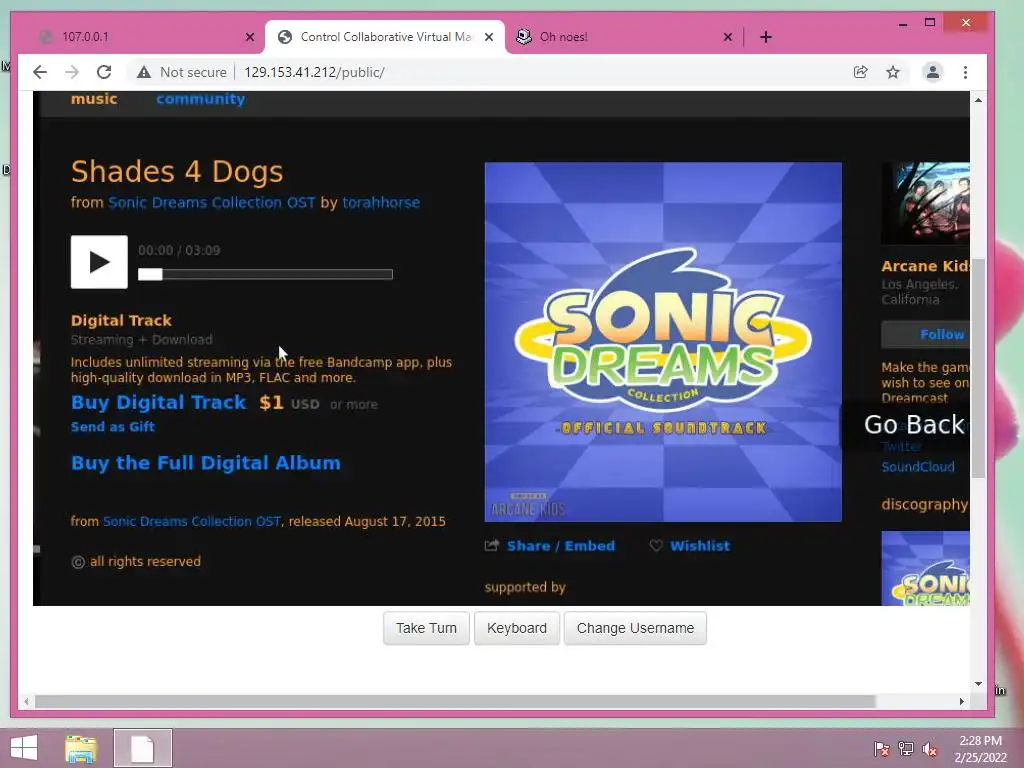Select the Control Collaborative Virtual Machine tab
1024x768 pixels.
coord(385,37)
